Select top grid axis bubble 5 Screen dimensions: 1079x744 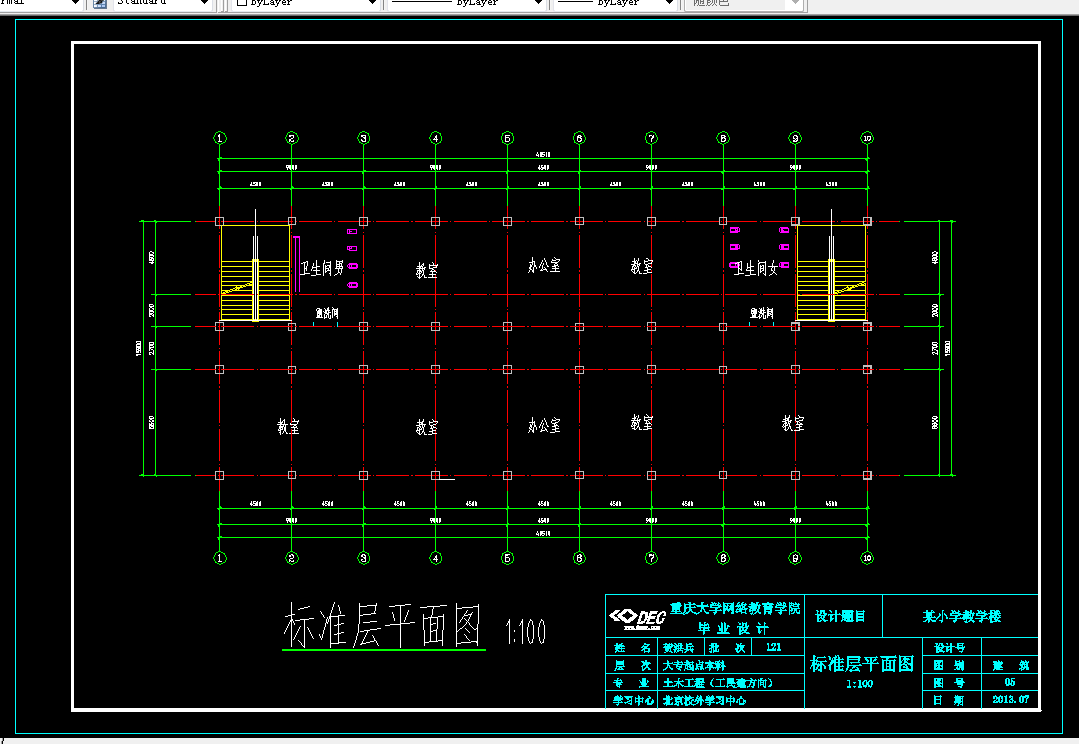pyautogui.click(x=507, y=138)
